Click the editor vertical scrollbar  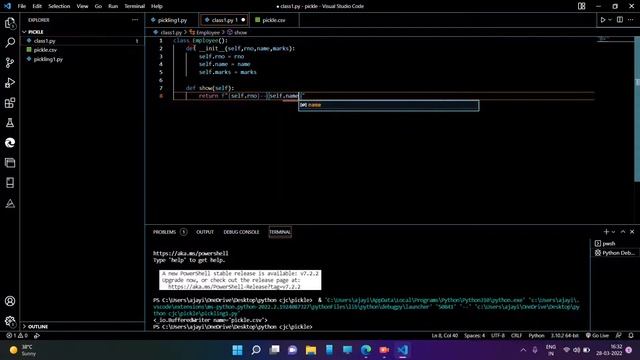click(637, 109)
